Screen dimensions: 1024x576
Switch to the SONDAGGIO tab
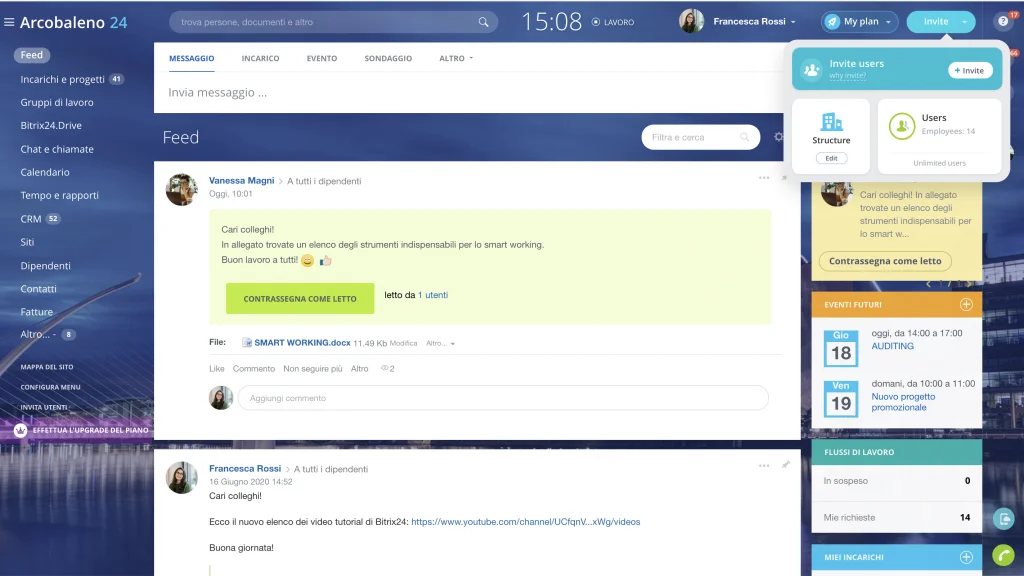coord(388,58)
